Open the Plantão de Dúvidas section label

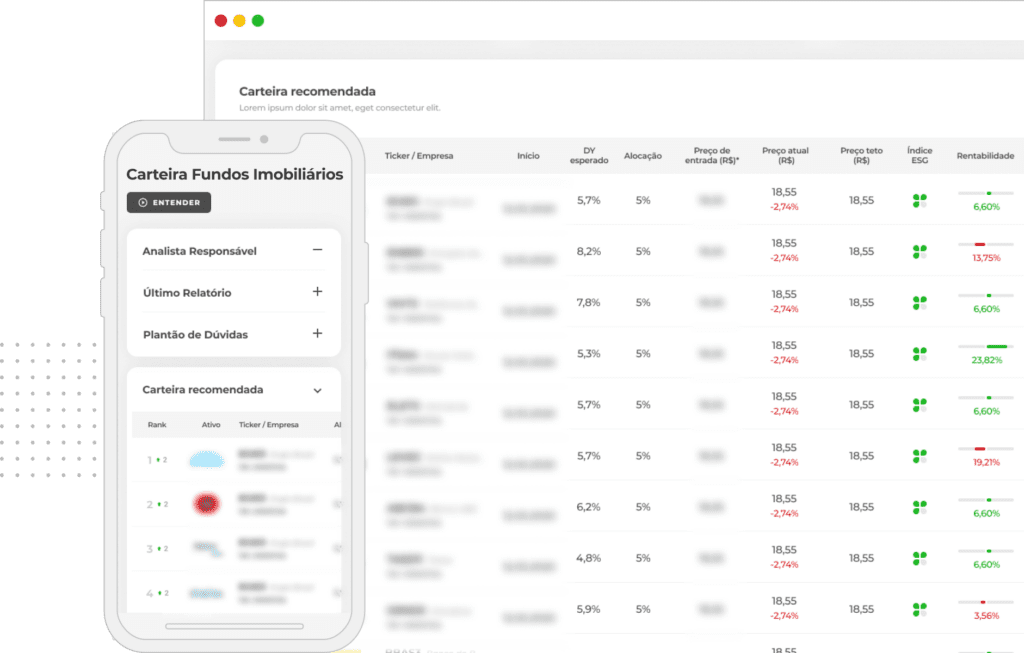(195, 334)
